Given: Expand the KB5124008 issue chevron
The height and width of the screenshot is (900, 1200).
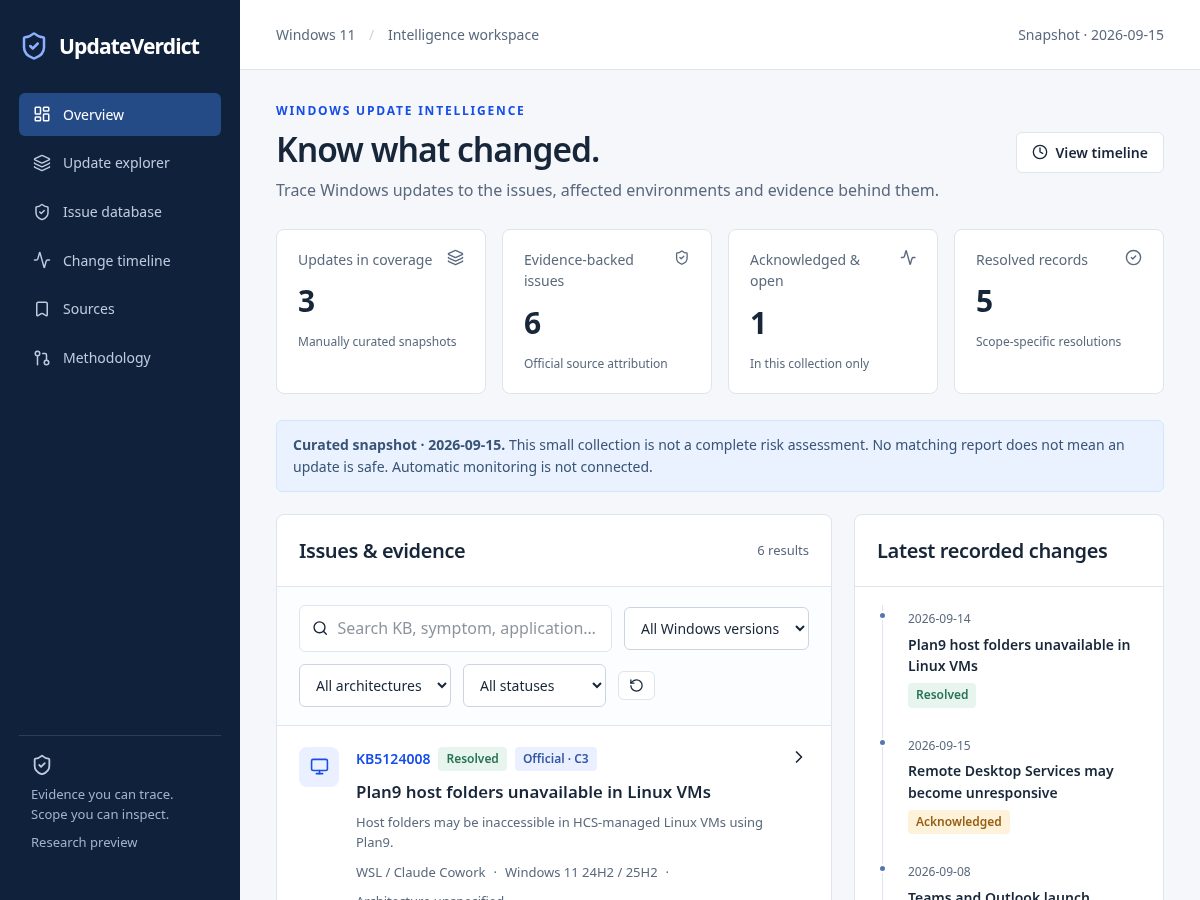Looking at the screenshot, I should pyautogui.click(x=798, y=757).
